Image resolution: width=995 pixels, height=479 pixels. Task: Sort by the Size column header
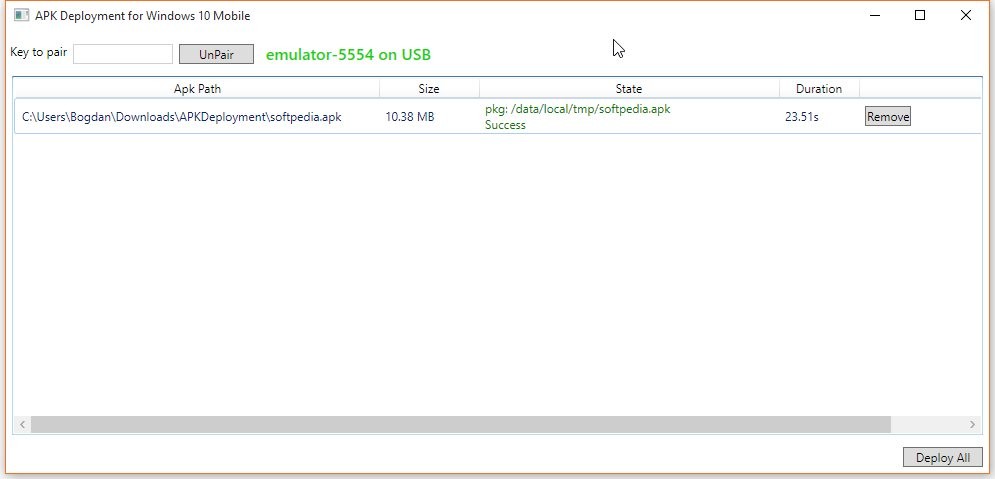pos(429,89)
